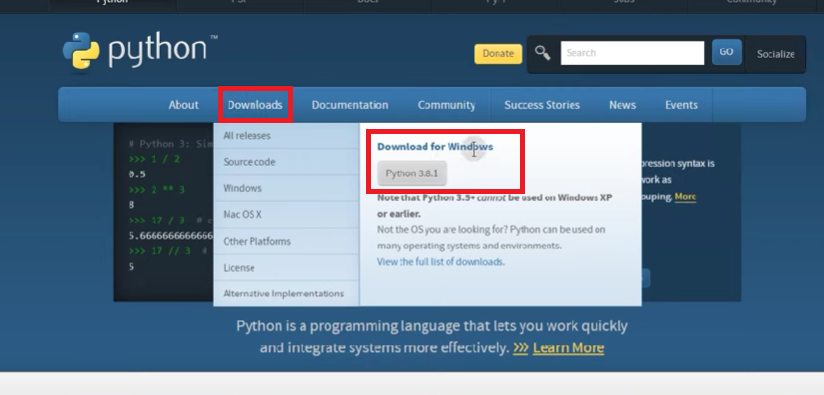Select Other Platforms in Downloads submenu
The image size is (824, 395).
coord(286,241)
